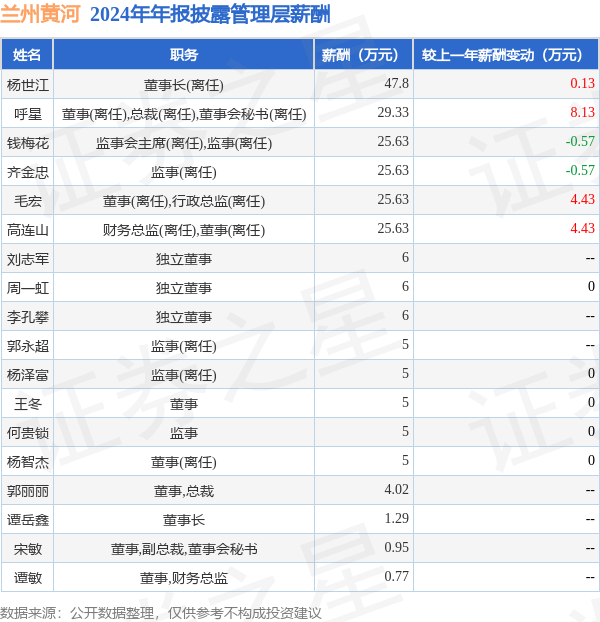
Task: Click the position 董事,财务总监
Action: (x=184, y=578)
